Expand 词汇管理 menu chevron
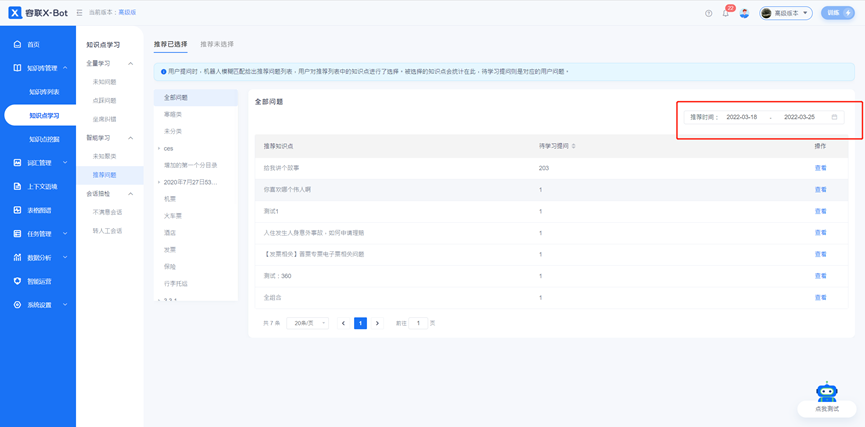The image size is (865, 427). (65, 163)
